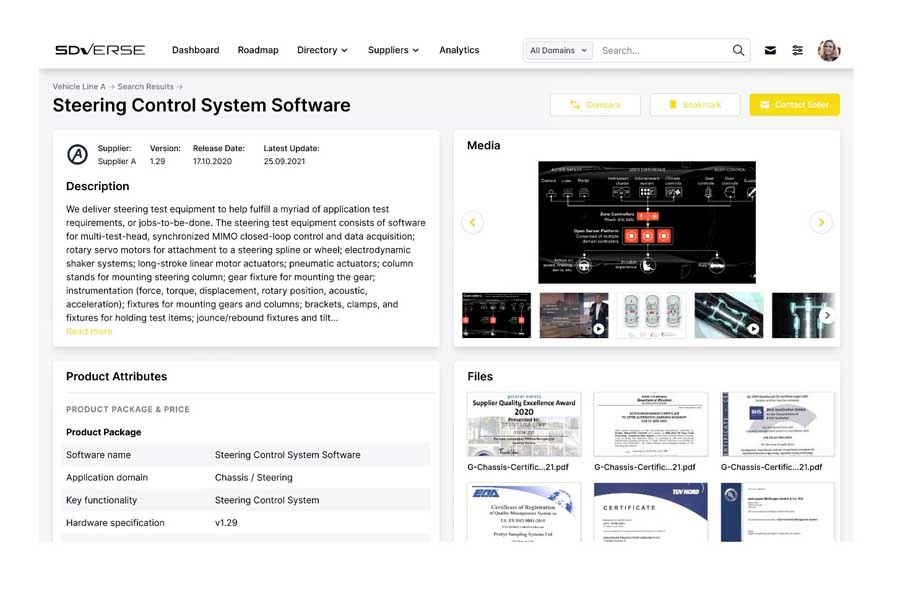This screenshot has width=900, height=600.
Task: Click the Contact Seller button
Action: (794, 105)
